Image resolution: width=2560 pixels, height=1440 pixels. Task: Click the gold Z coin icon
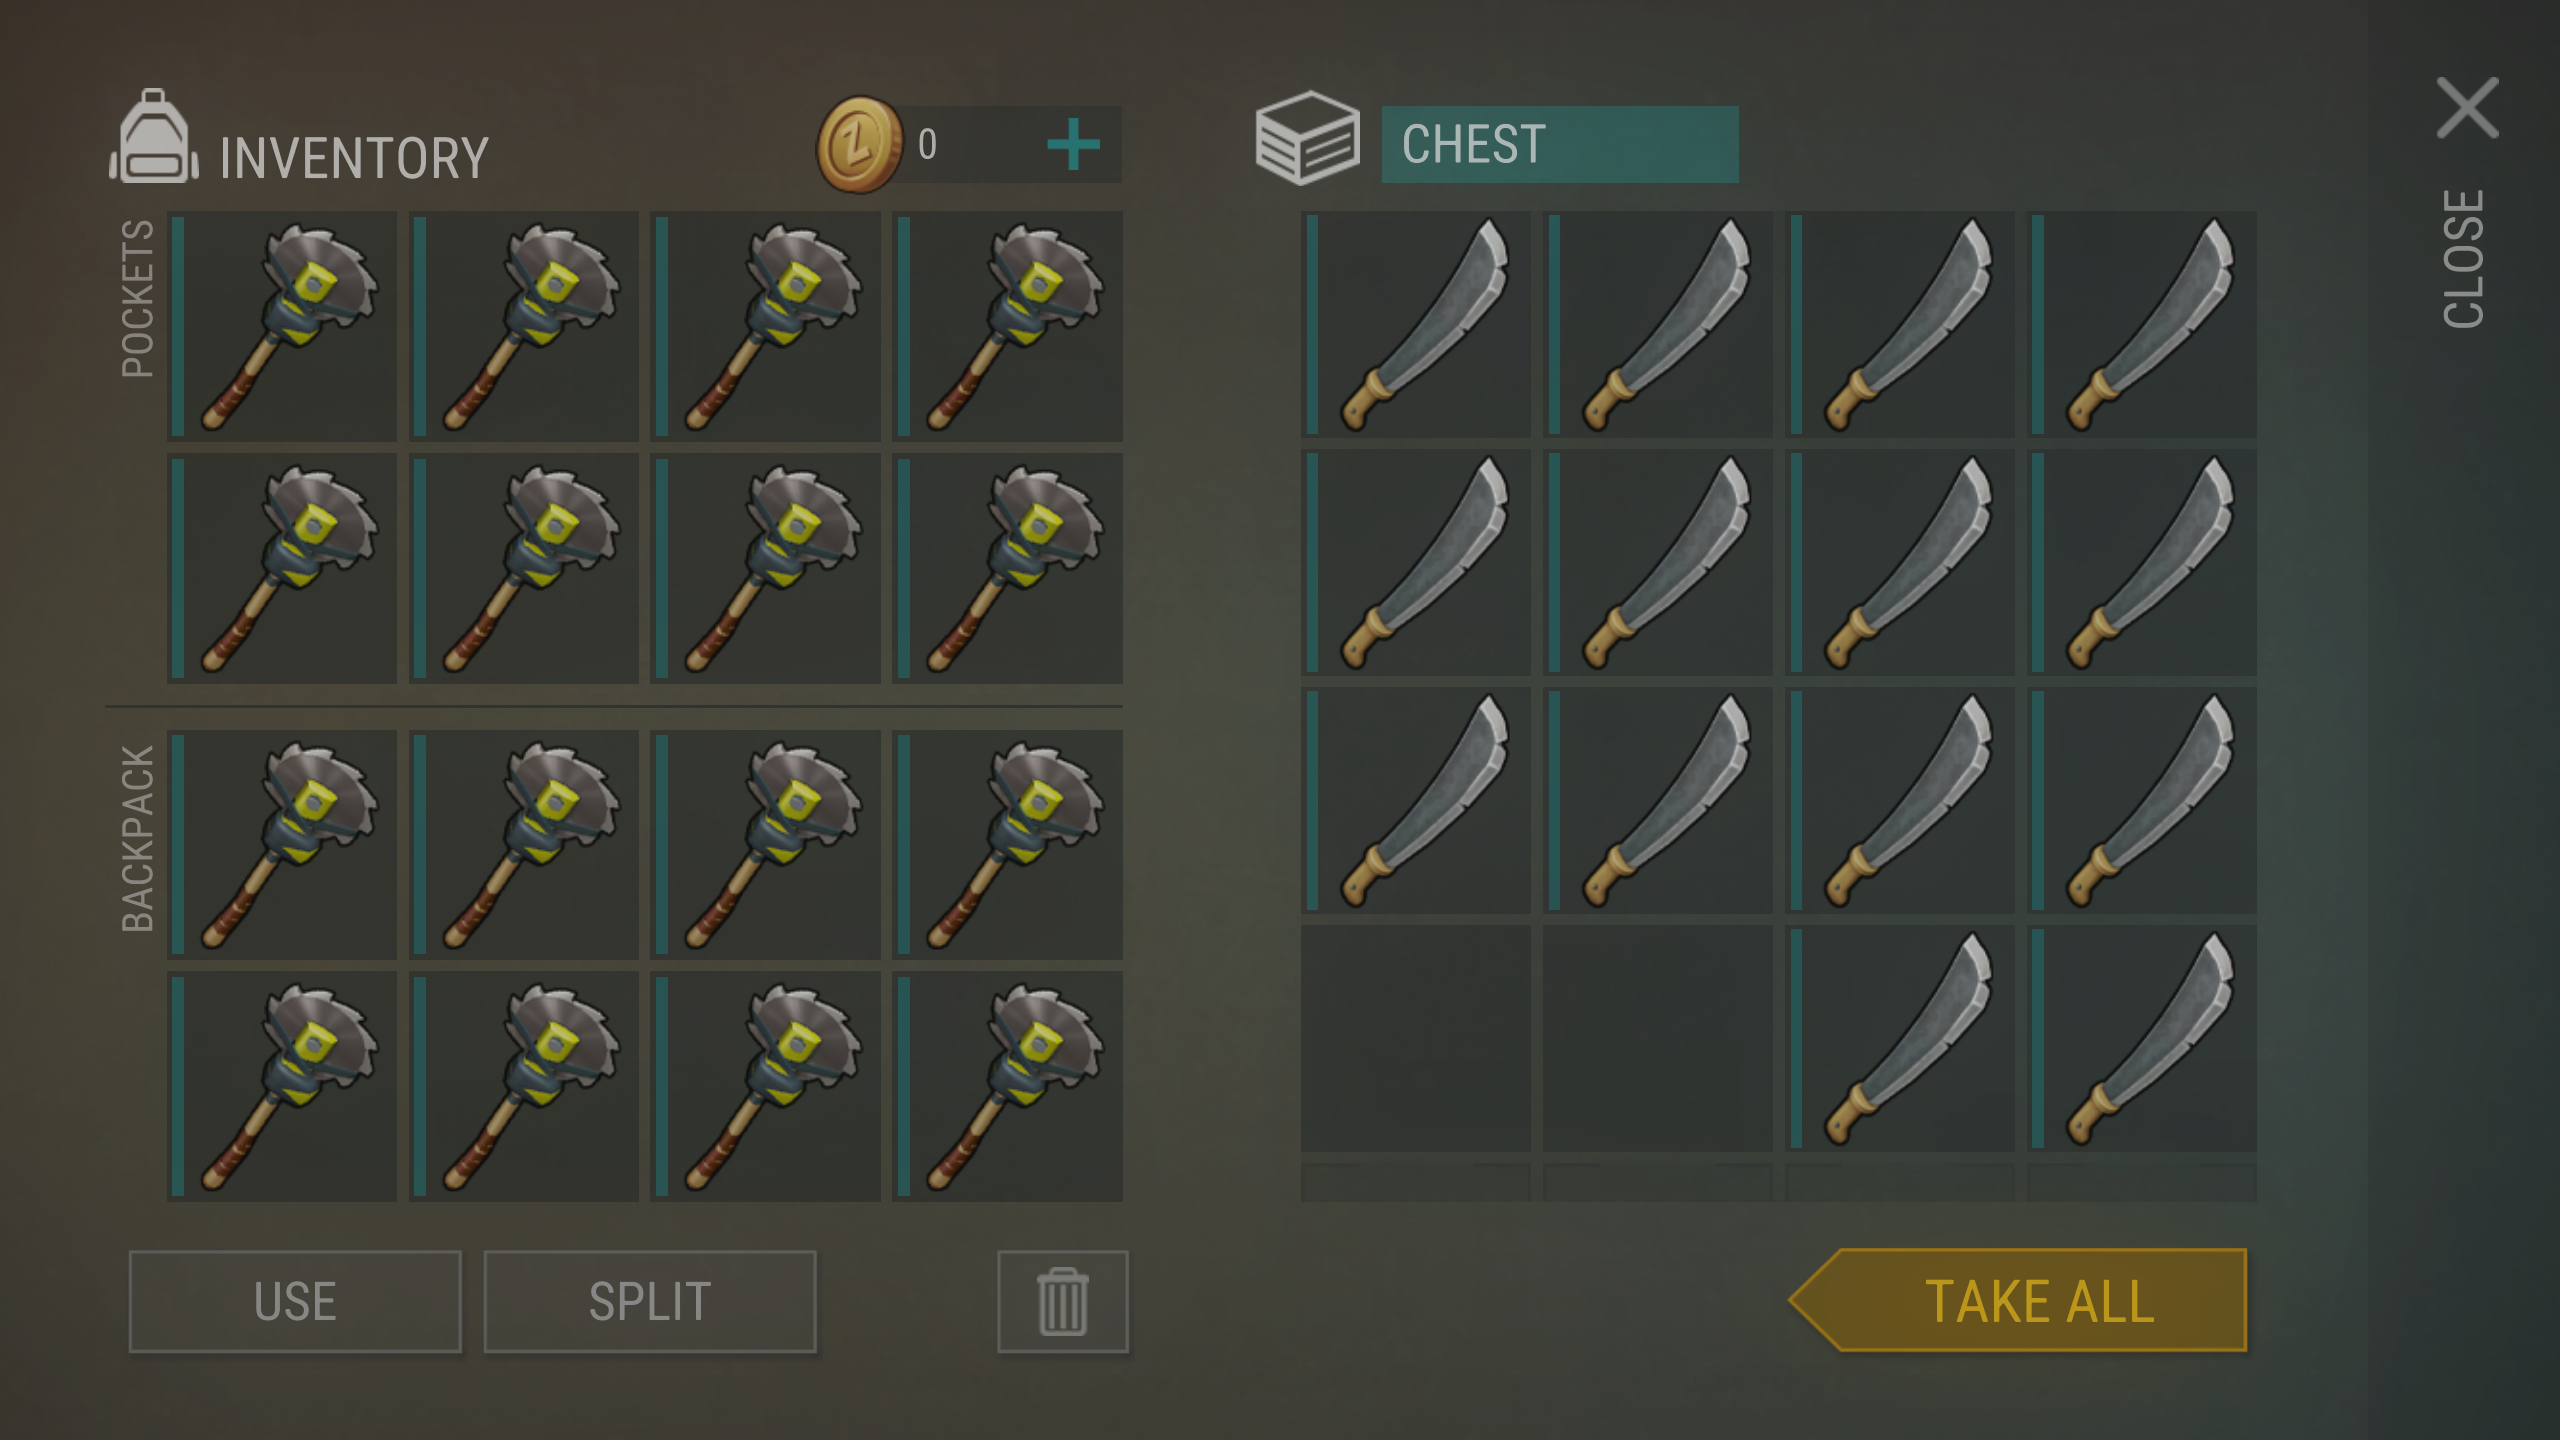pyautogui.click(x=860, y=144)
